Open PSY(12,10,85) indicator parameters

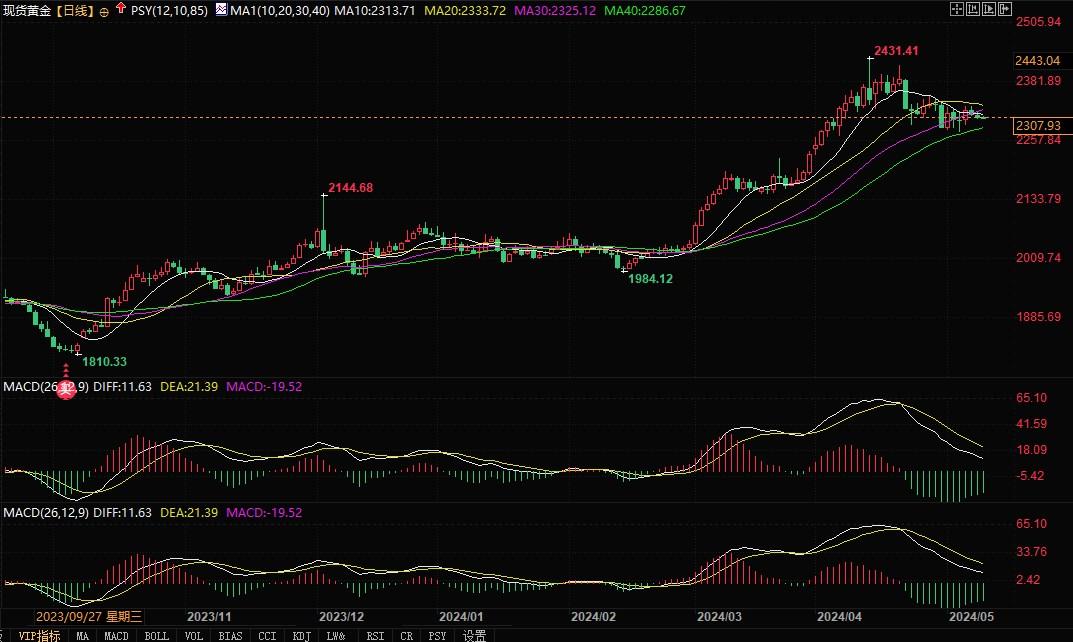tap(169, 10)
